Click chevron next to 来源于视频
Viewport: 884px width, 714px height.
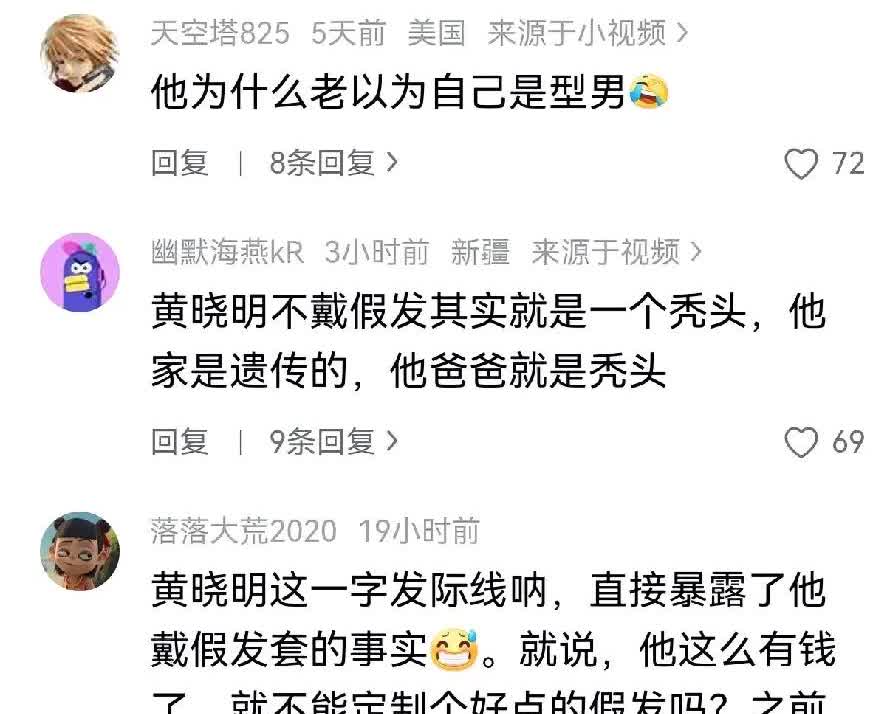(695, 252)
